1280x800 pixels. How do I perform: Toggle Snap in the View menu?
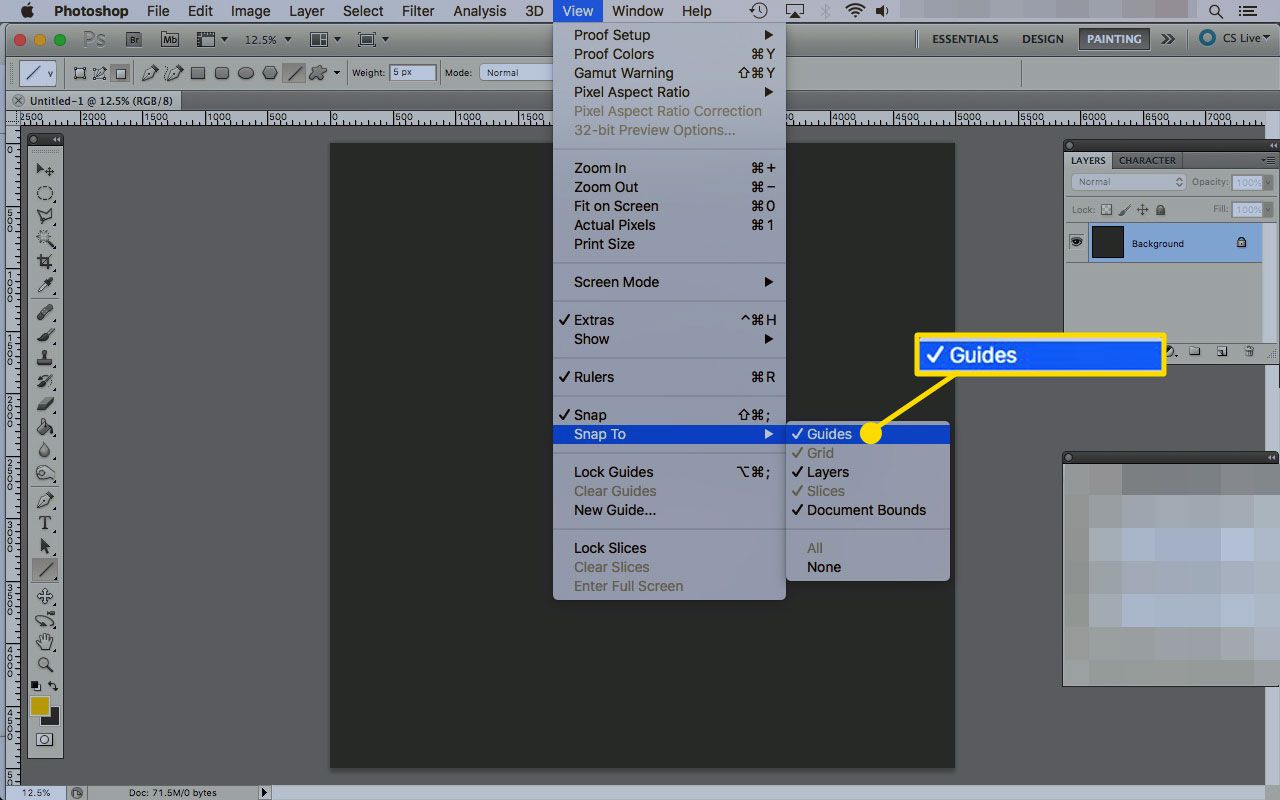click(669, 415)
